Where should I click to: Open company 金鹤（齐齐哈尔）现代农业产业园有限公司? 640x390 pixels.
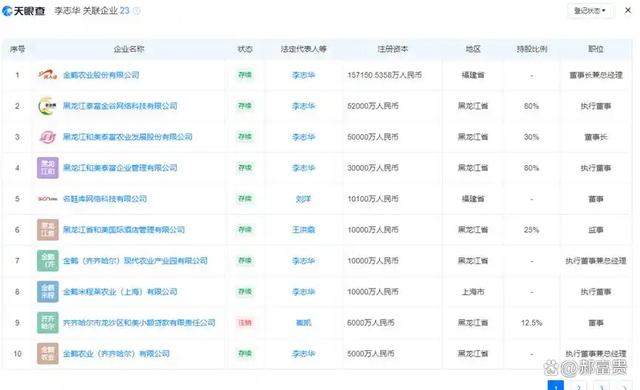135,261
